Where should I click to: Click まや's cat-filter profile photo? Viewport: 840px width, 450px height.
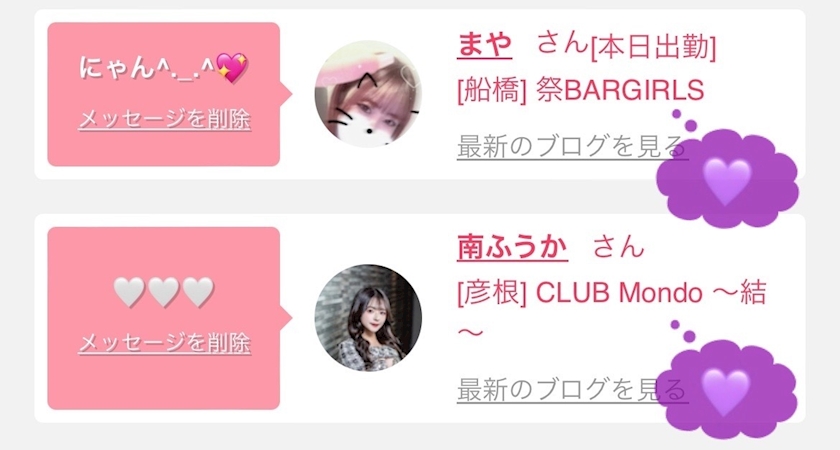(368, 94)
